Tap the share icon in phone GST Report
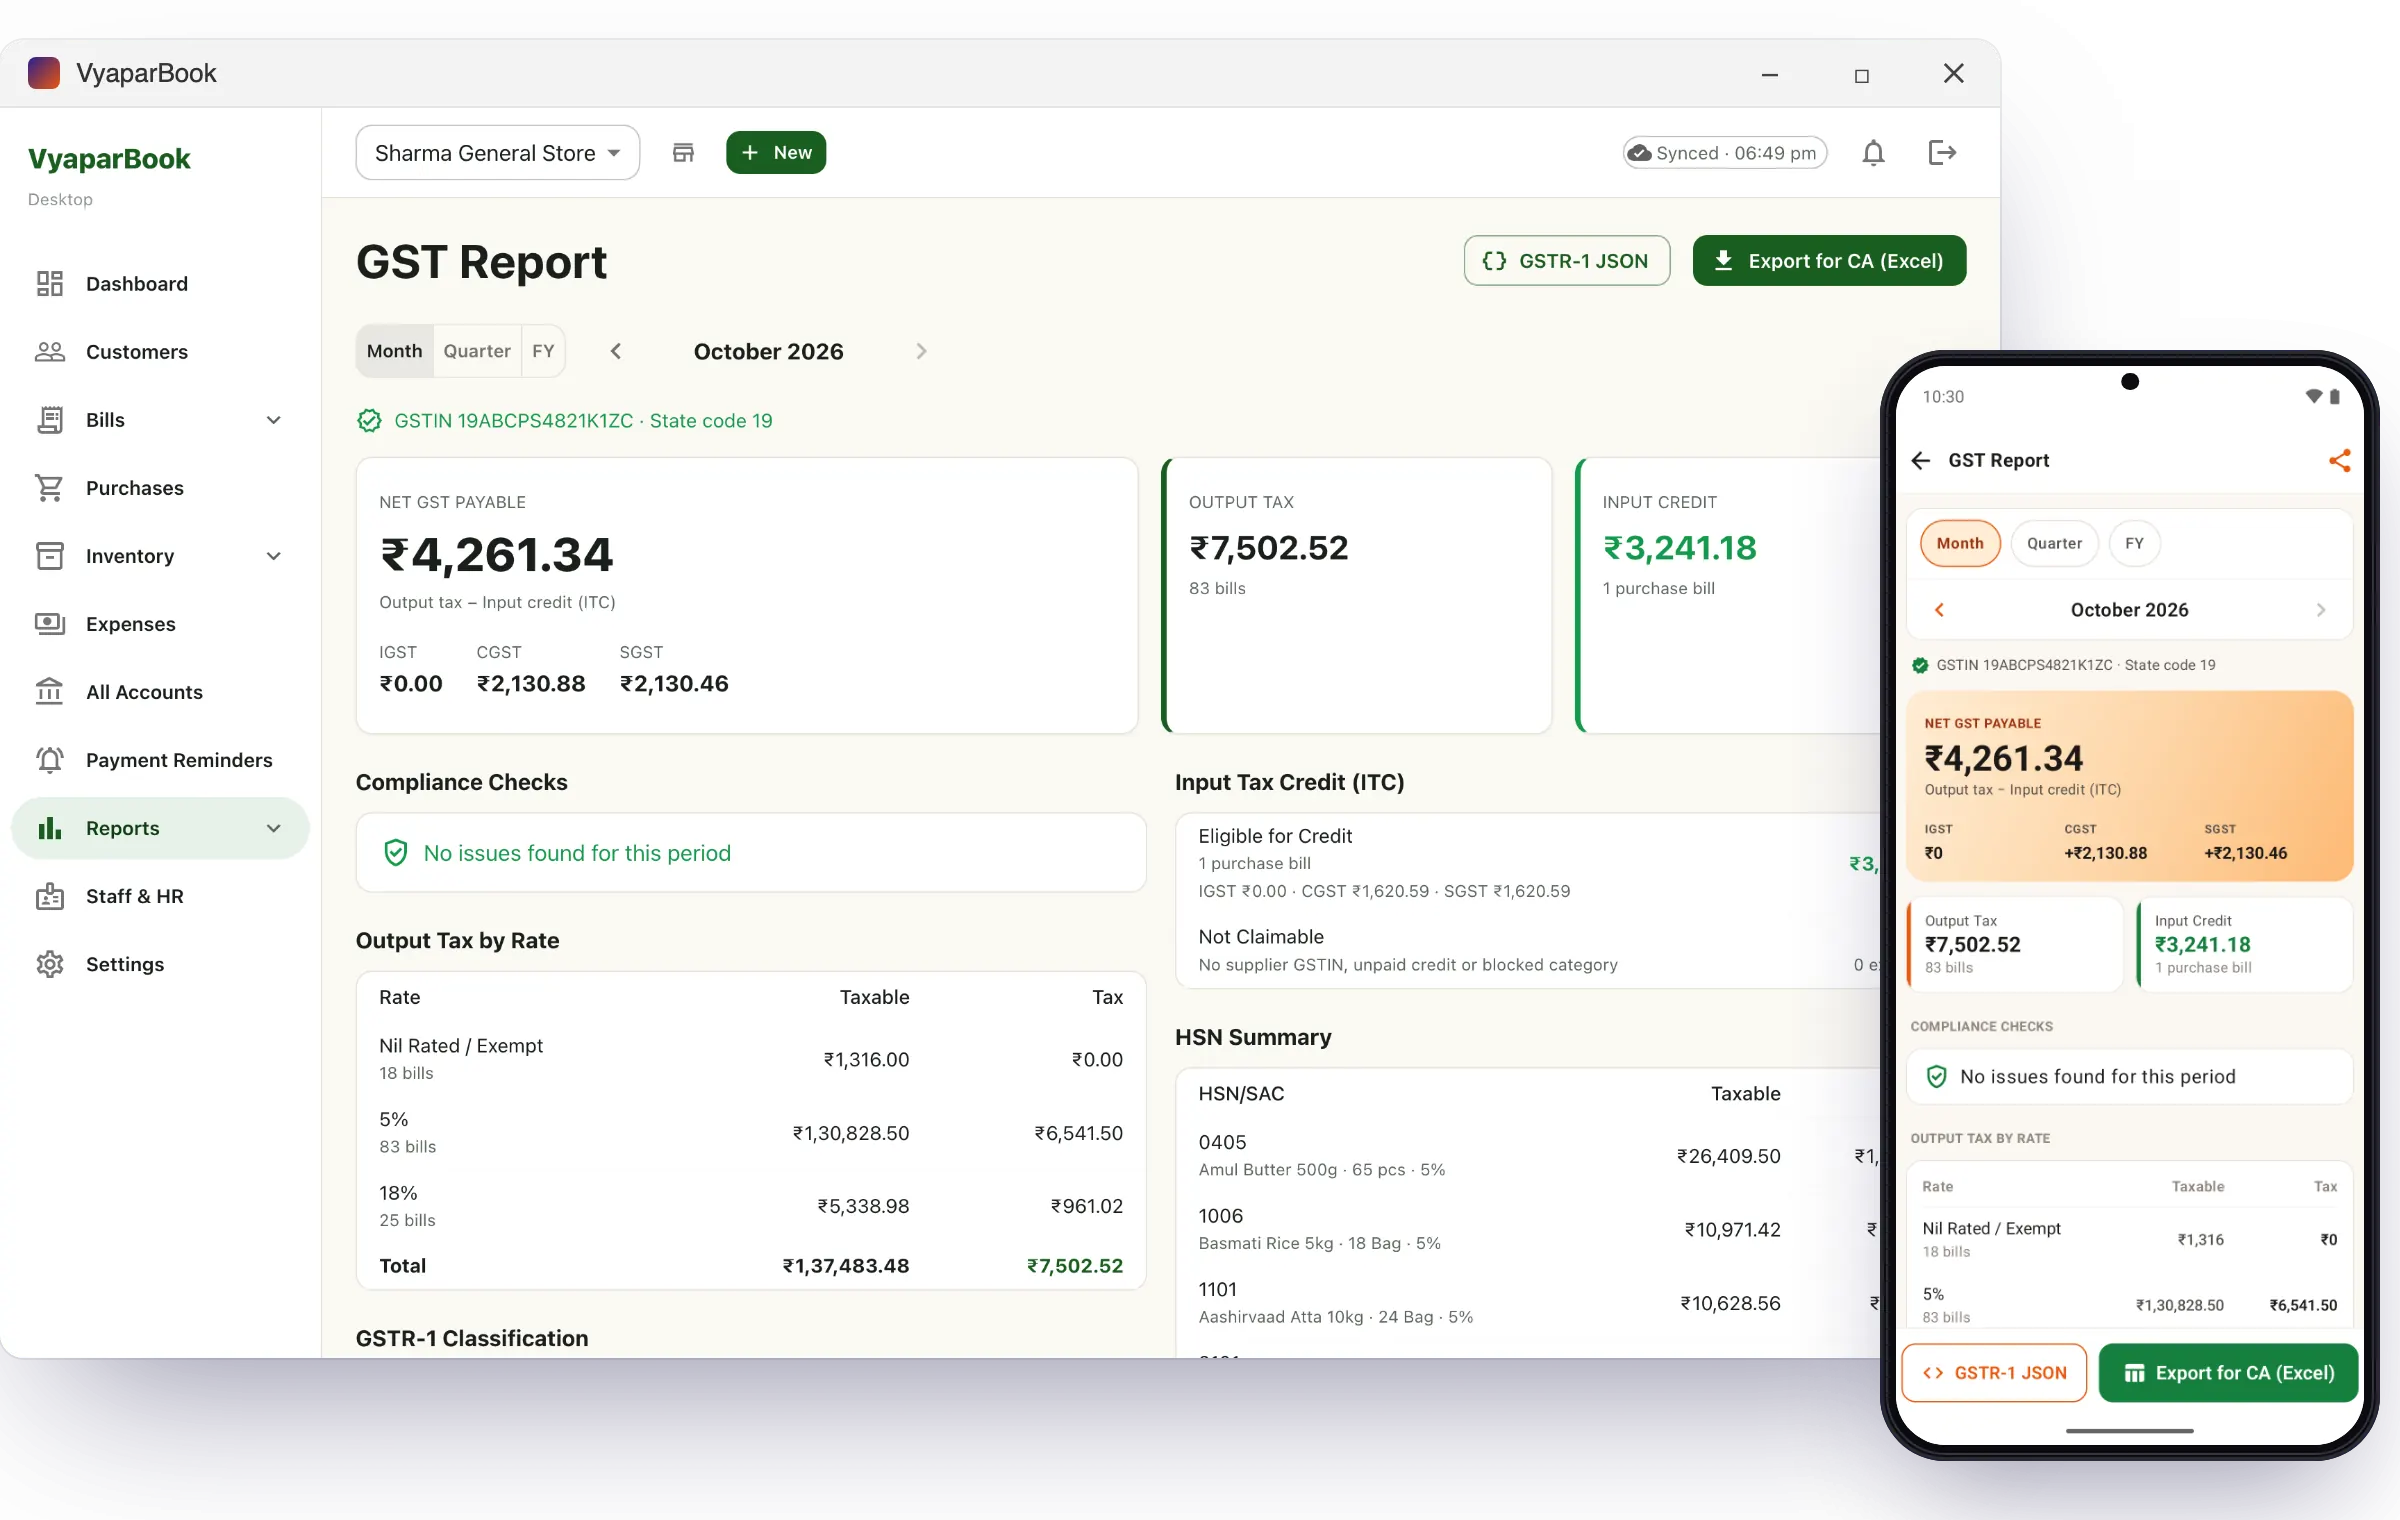2400x1520 pixels. pyautogui.click(x=2339, y=460)
